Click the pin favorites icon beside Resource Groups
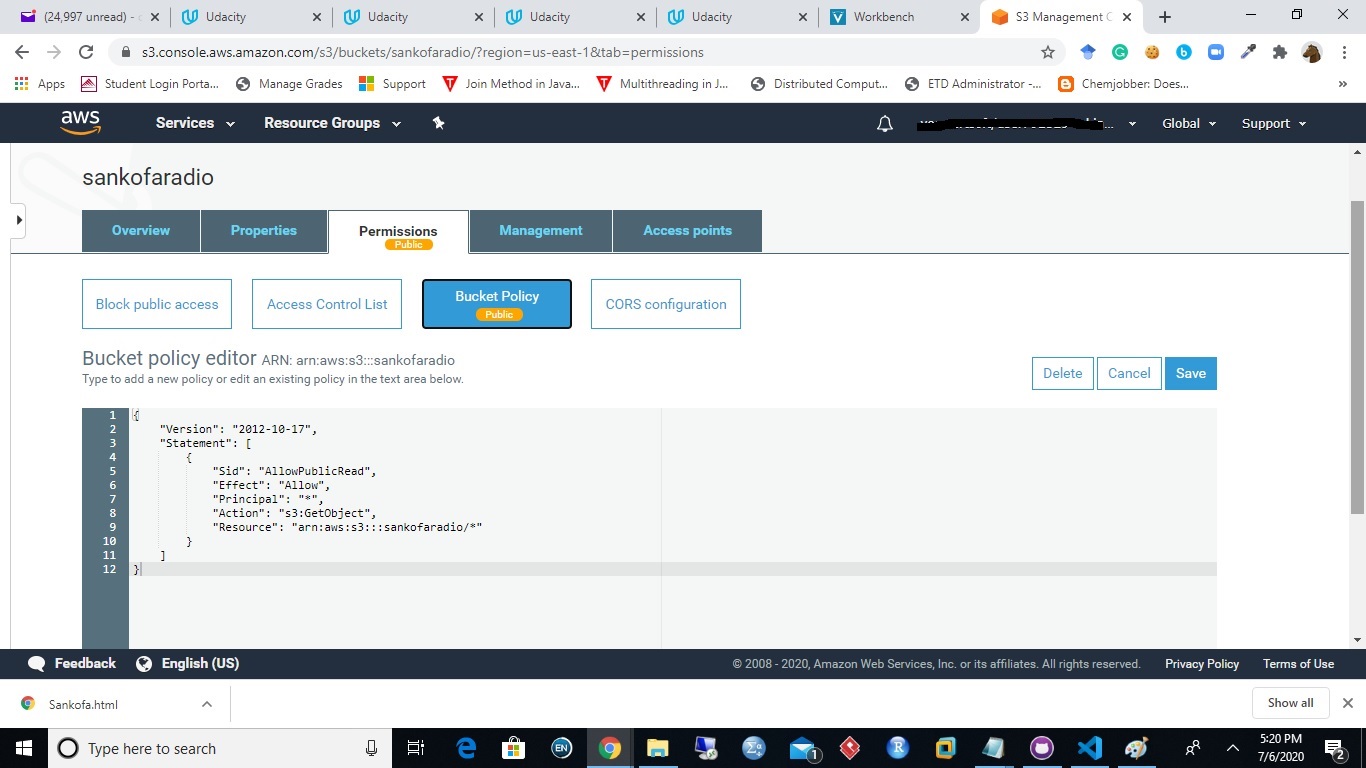This screenshot has width=1366, height=768. coord(437,122)
